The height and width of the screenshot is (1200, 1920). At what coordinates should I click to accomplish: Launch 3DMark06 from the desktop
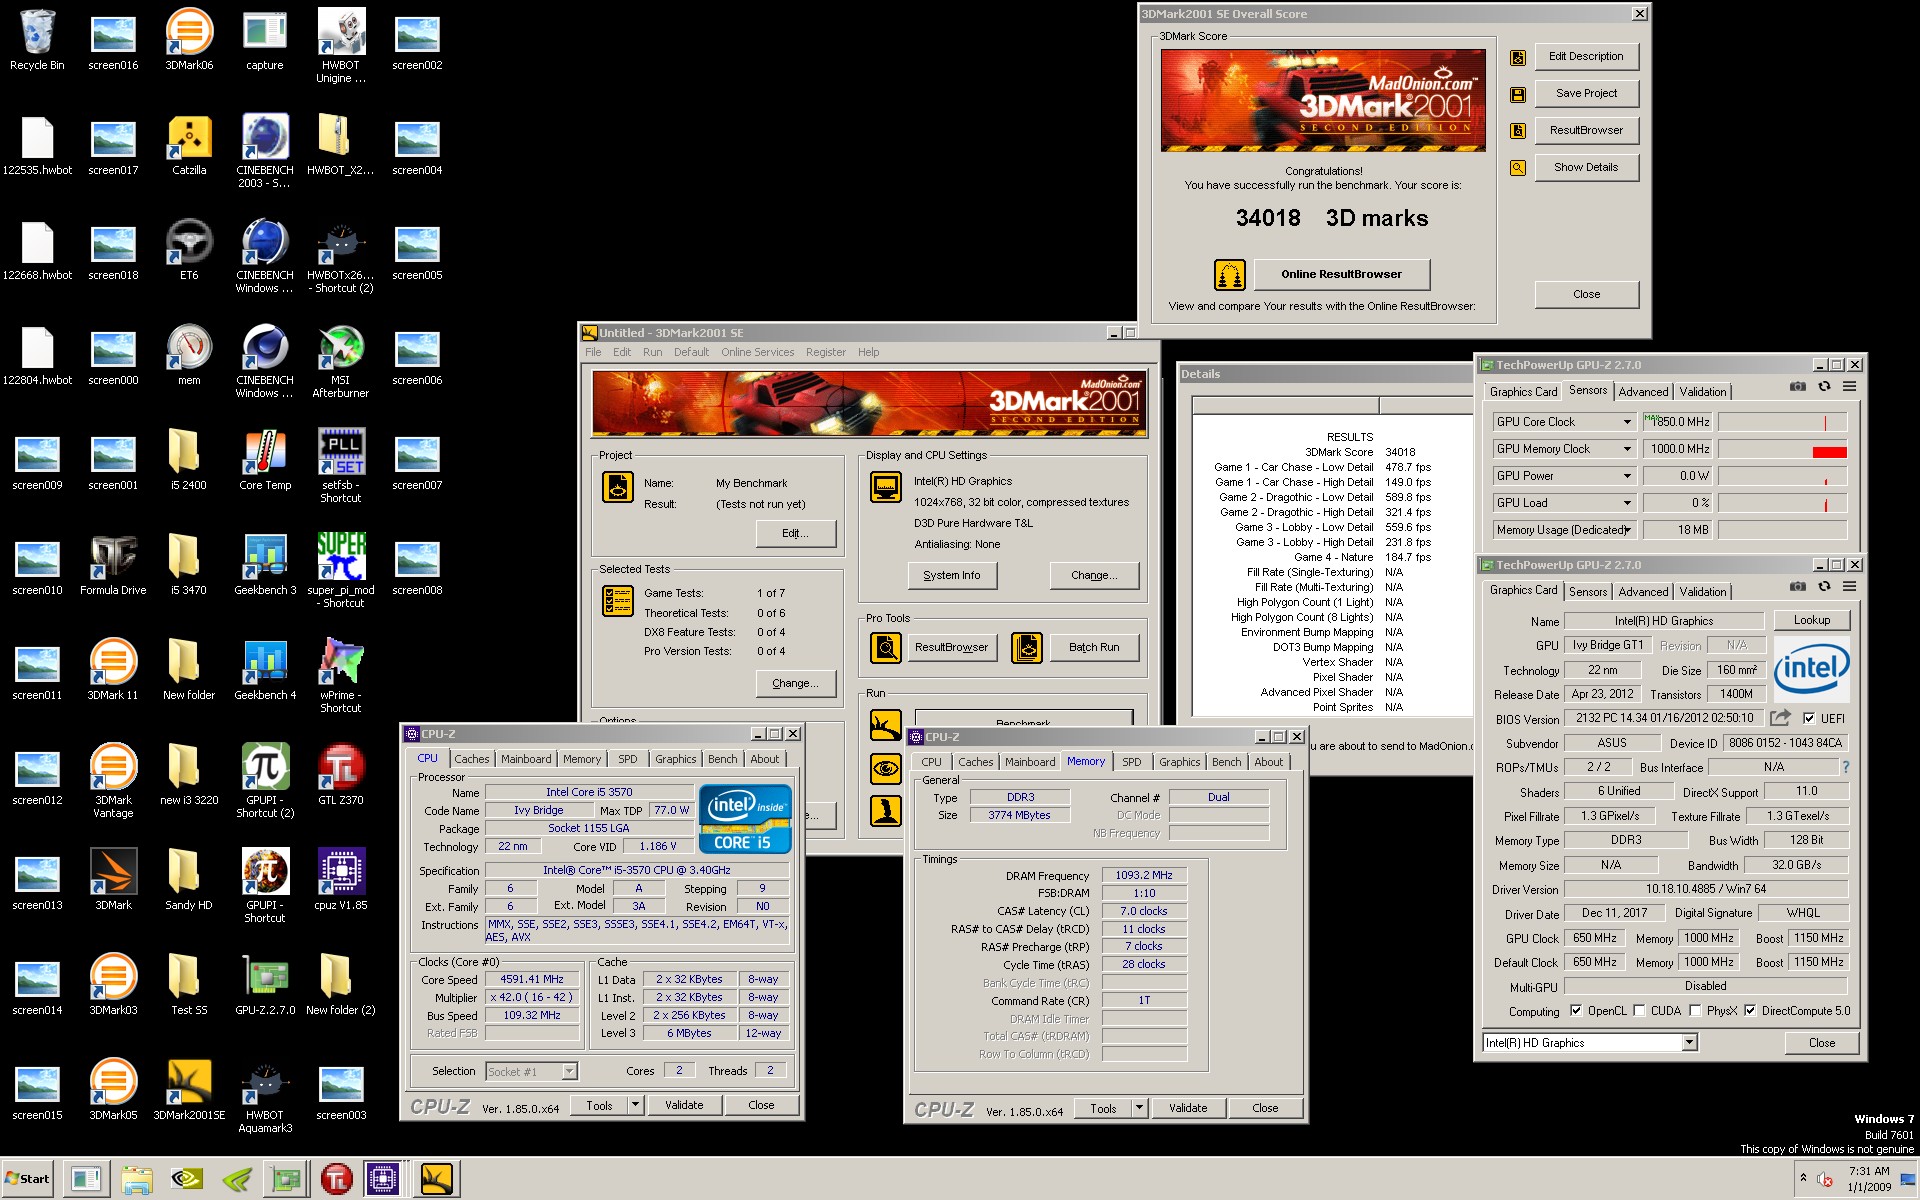point(189,40)
